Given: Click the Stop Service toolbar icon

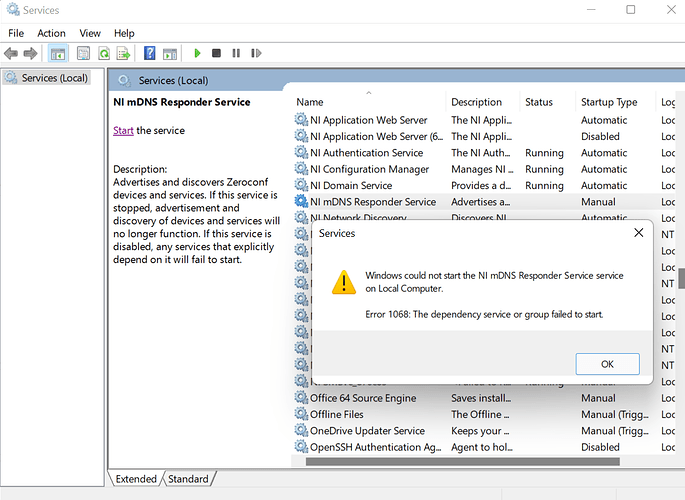Looking at the screenshot, I should coord(216,53).
